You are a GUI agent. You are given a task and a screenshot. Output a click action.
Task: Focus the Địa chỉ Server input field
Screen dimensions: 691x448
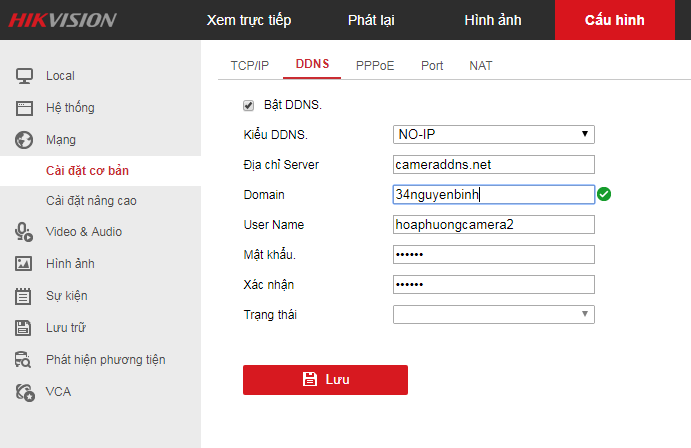(x=494, y=164)
